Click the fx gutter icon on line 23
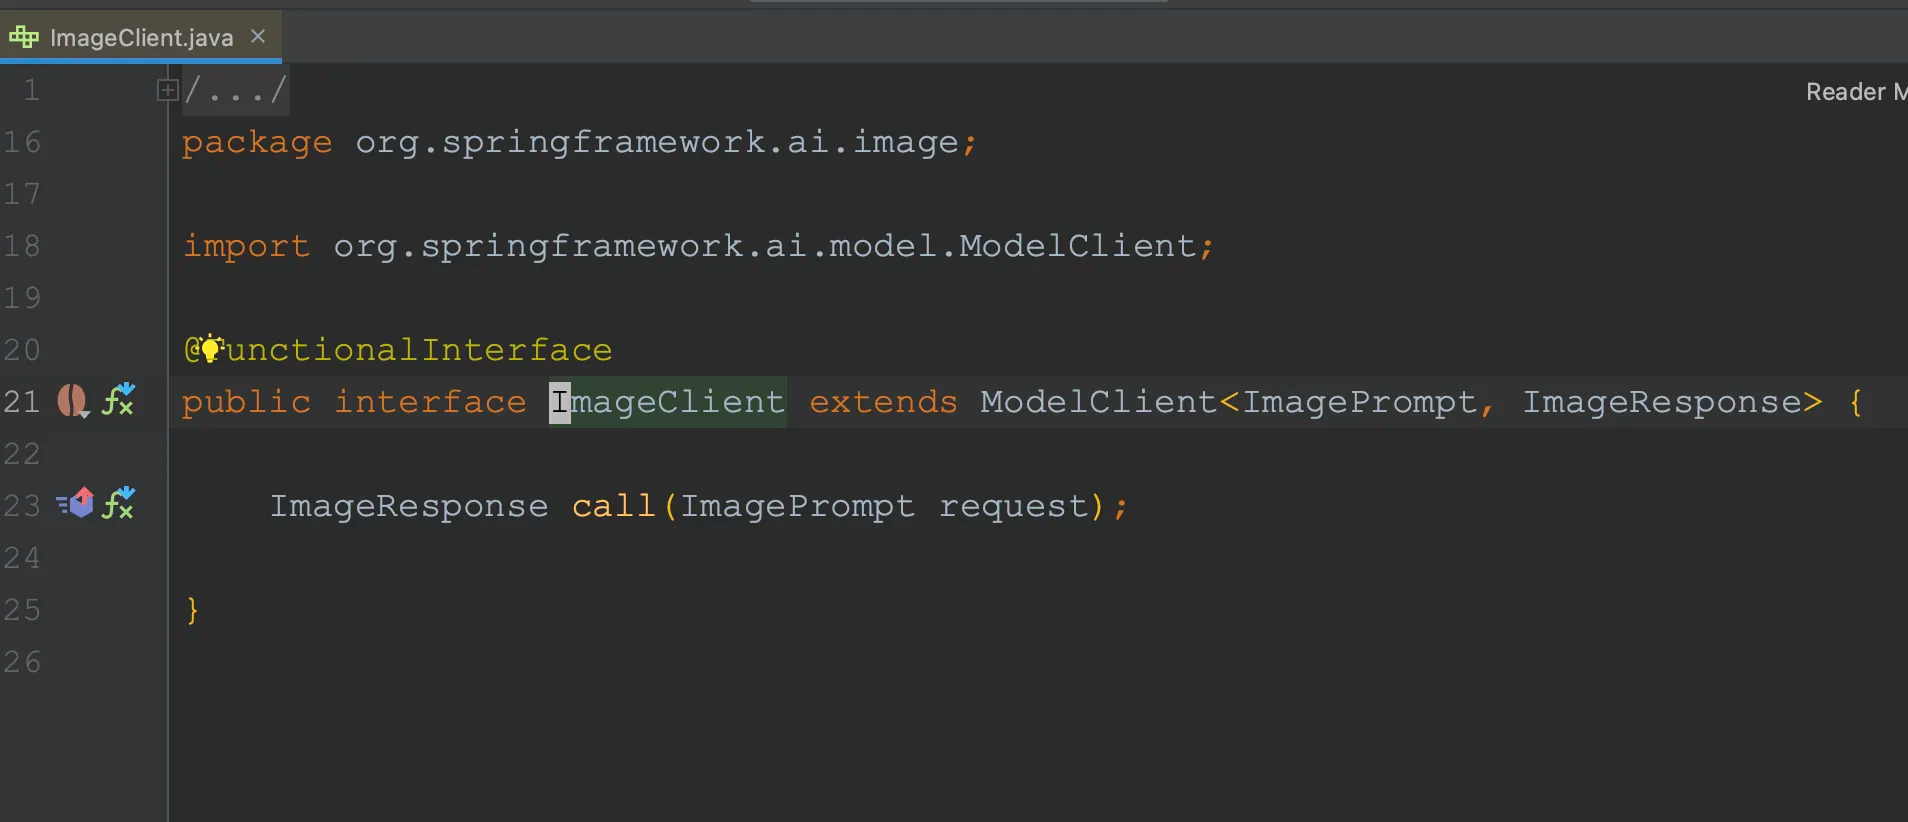 [119, 502]
